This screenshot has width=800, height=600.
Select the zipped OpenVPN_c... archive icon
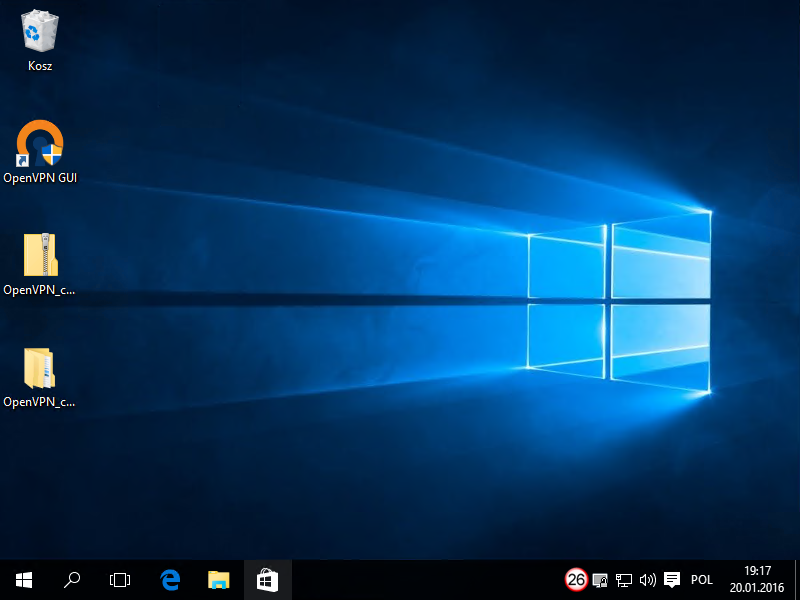pos(40,255)
